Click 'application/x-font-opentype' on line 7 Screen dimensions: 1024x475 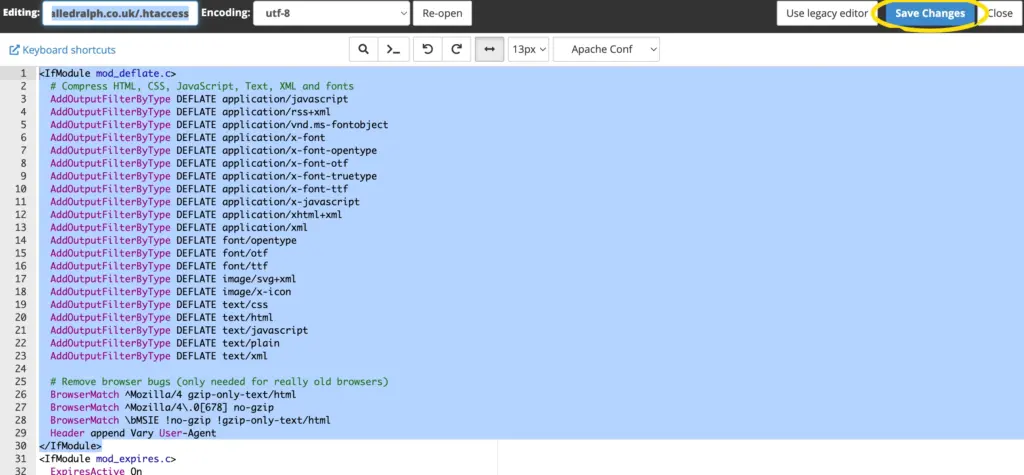[x=299, y=150]
